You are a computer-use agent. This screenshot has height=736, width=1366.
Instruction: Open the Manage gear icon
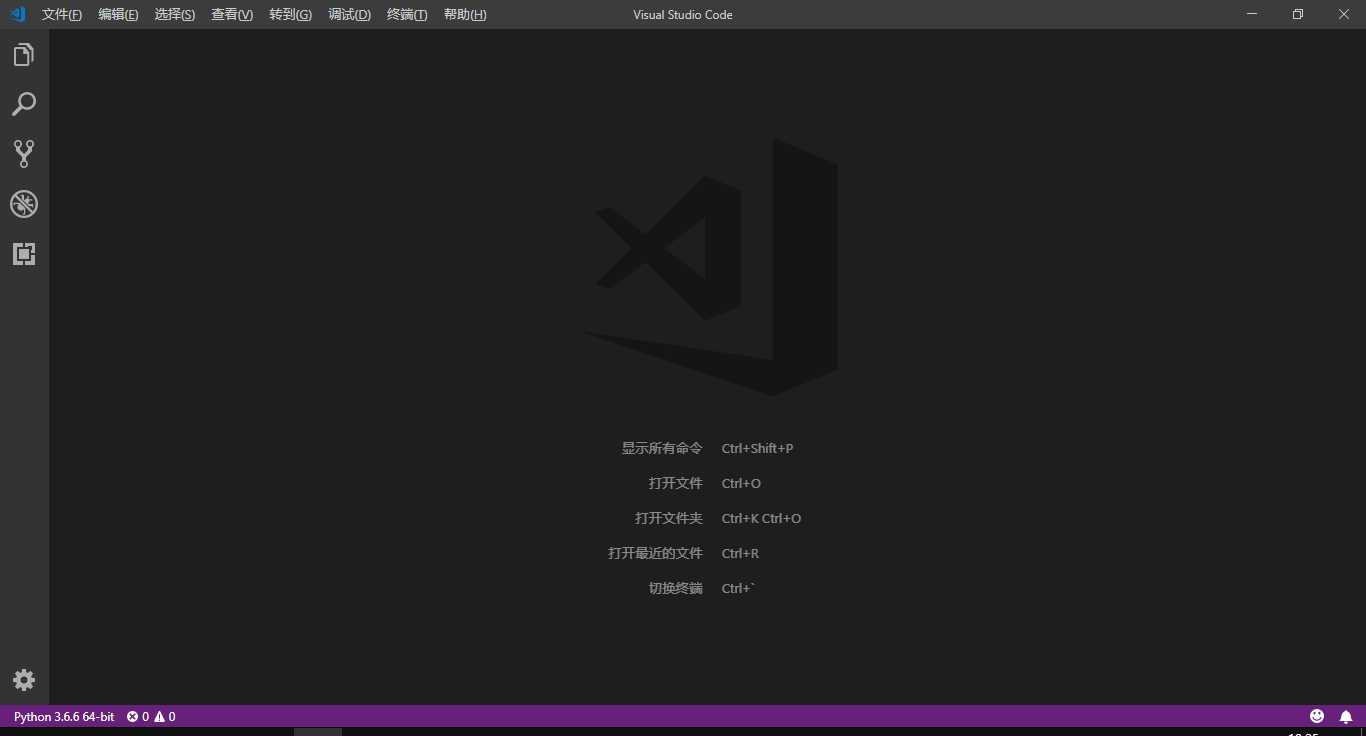[24, 680]
